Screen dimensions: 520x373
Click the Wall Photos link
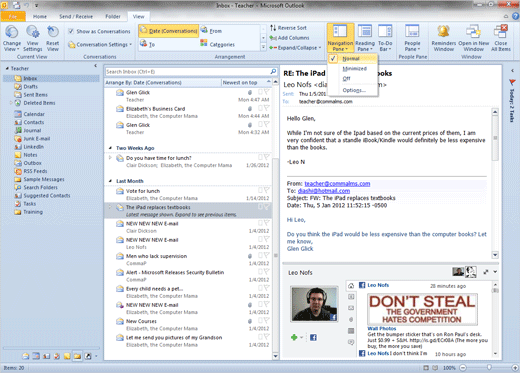(382, 328)
